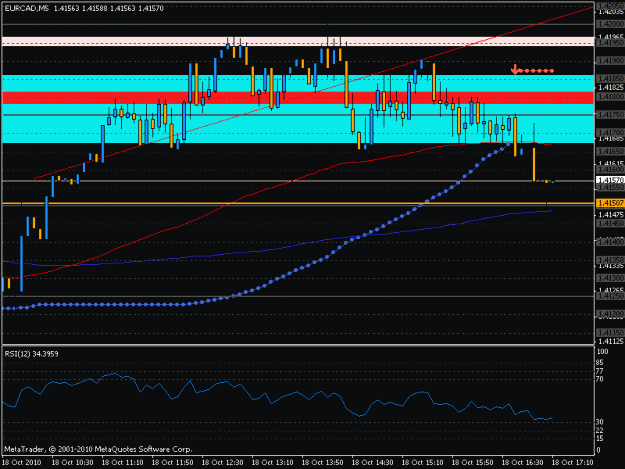Click the white 1.41570 current price label
625x469 pixels.
(610, 180)
